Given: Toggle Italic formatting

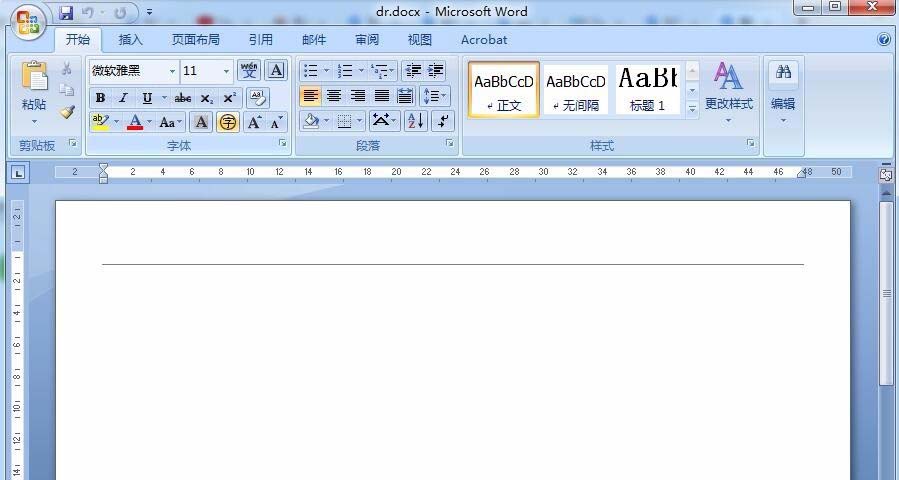Looking at the screenshot, I should click(x=123, y=98).
